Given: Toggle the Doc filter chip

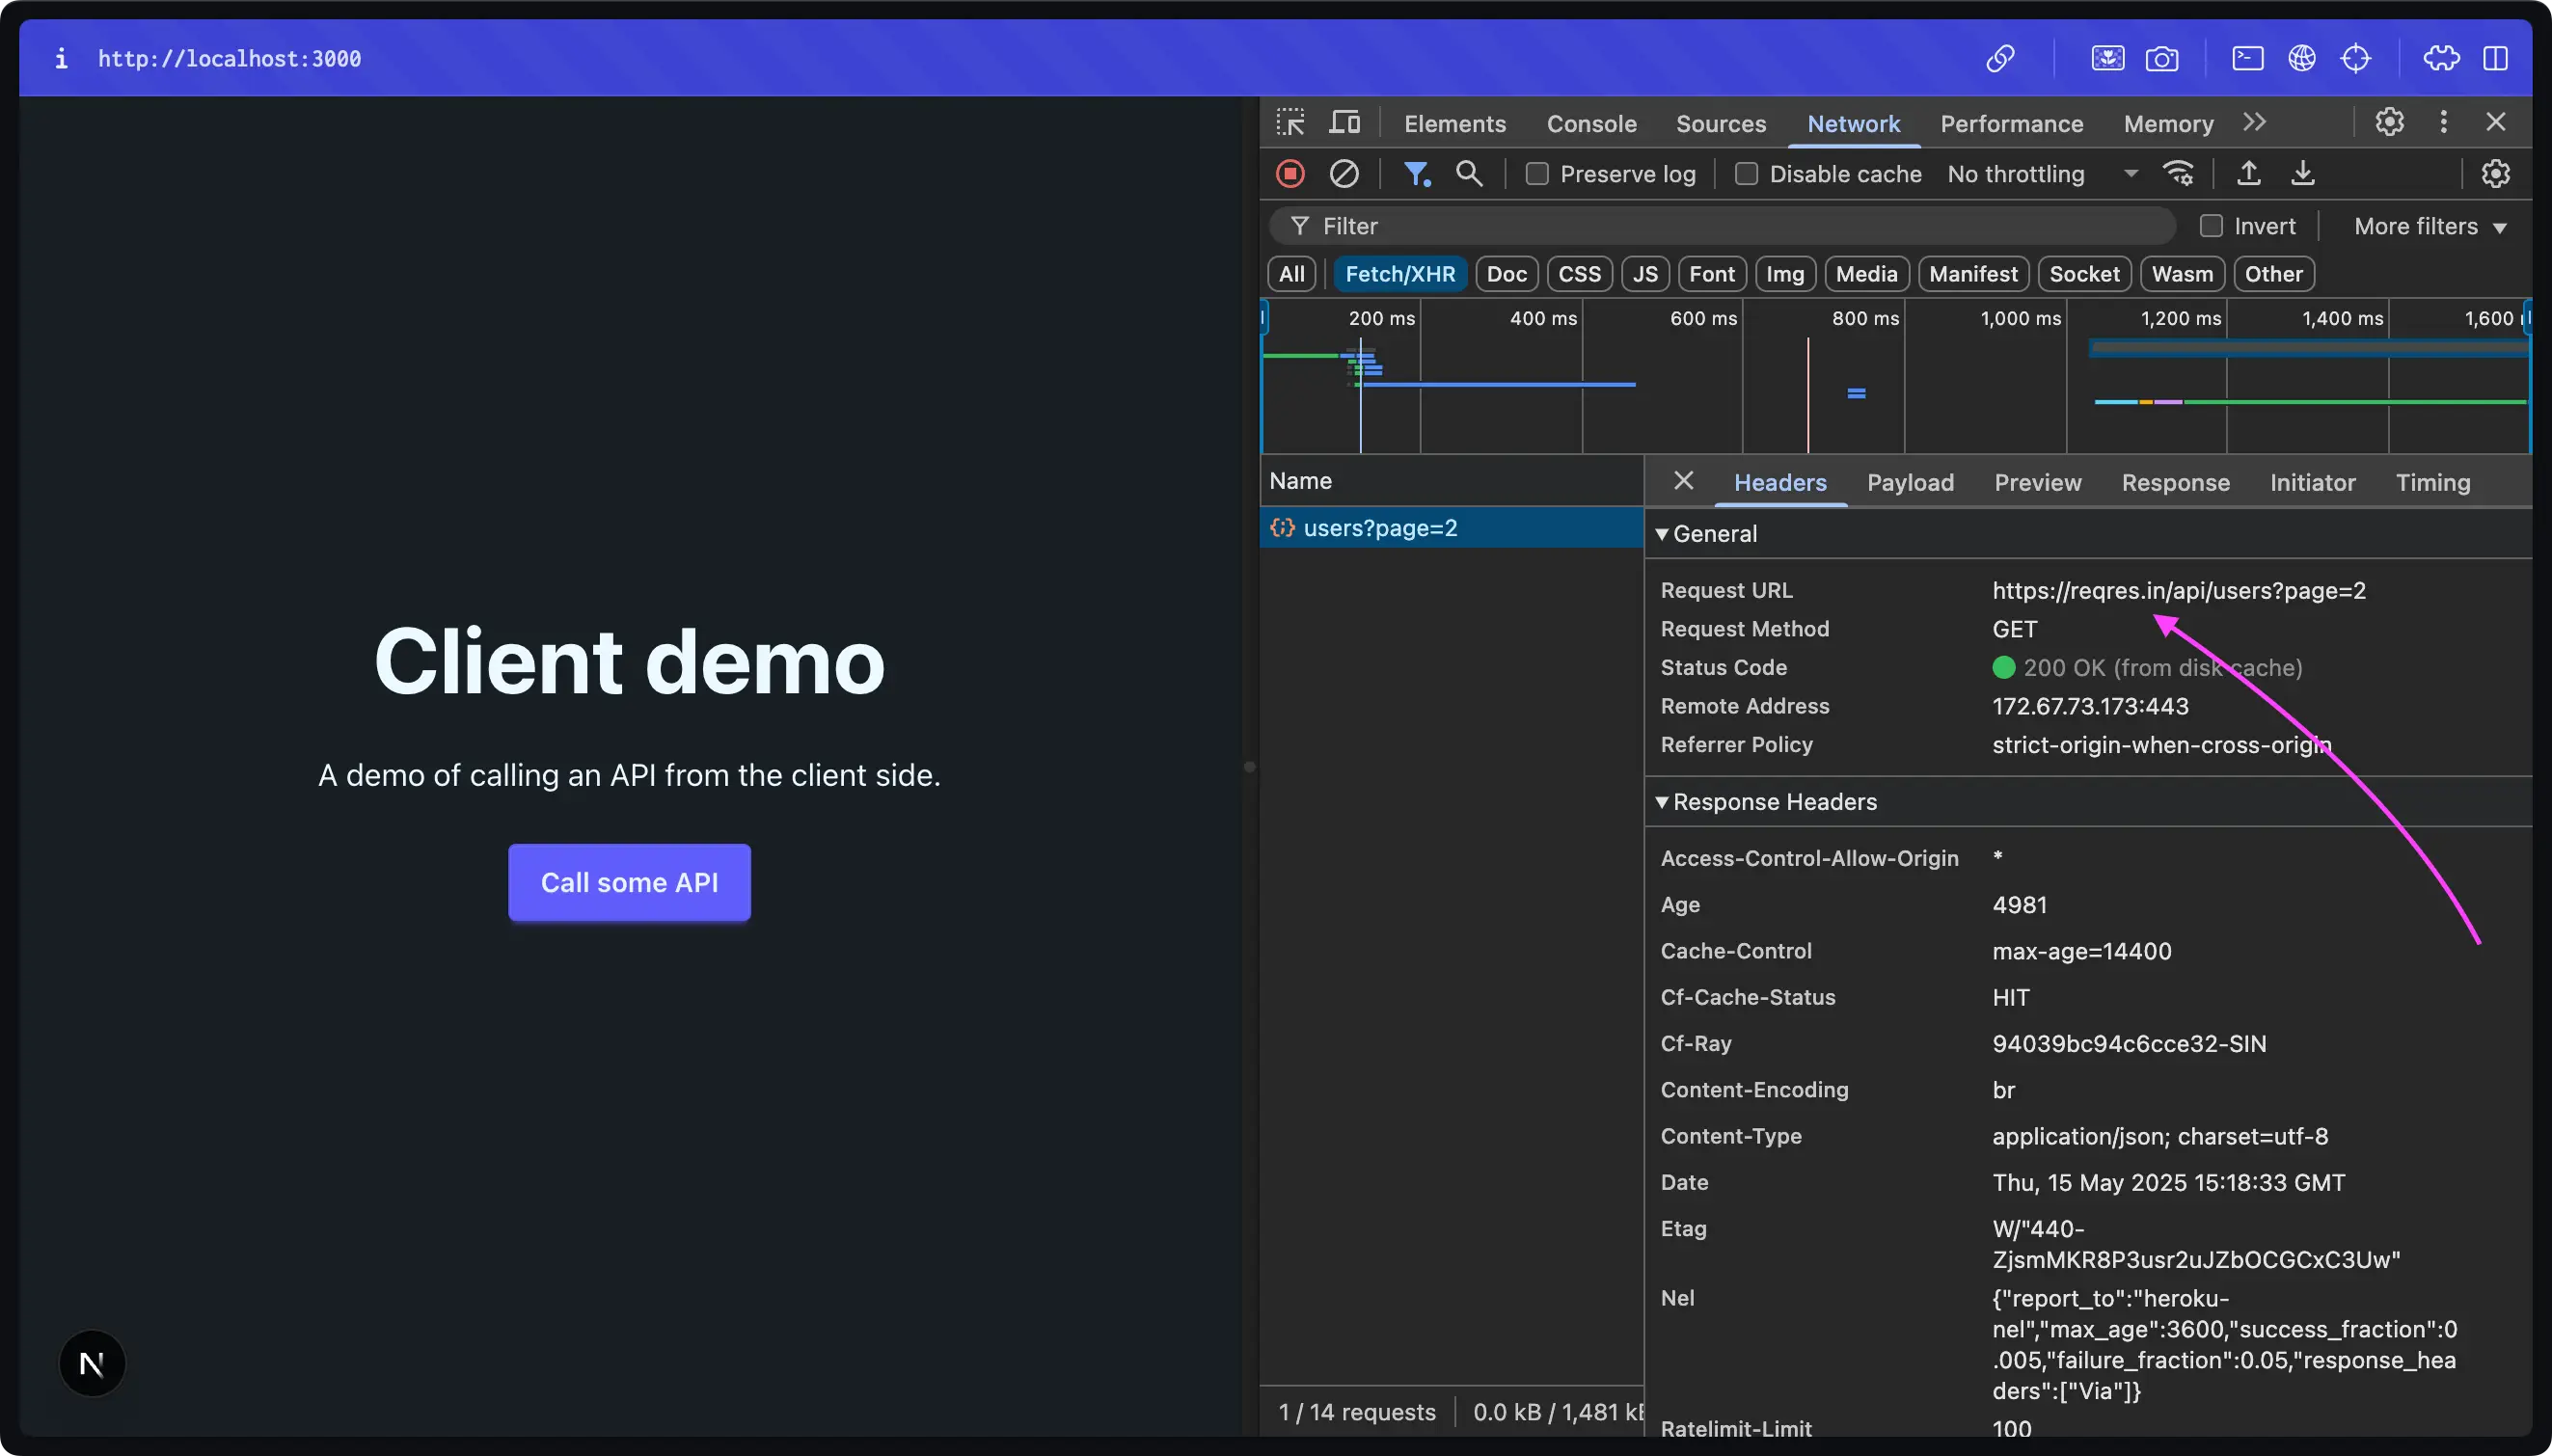Looking at the screenshot, I should [x=1506, y=274].
